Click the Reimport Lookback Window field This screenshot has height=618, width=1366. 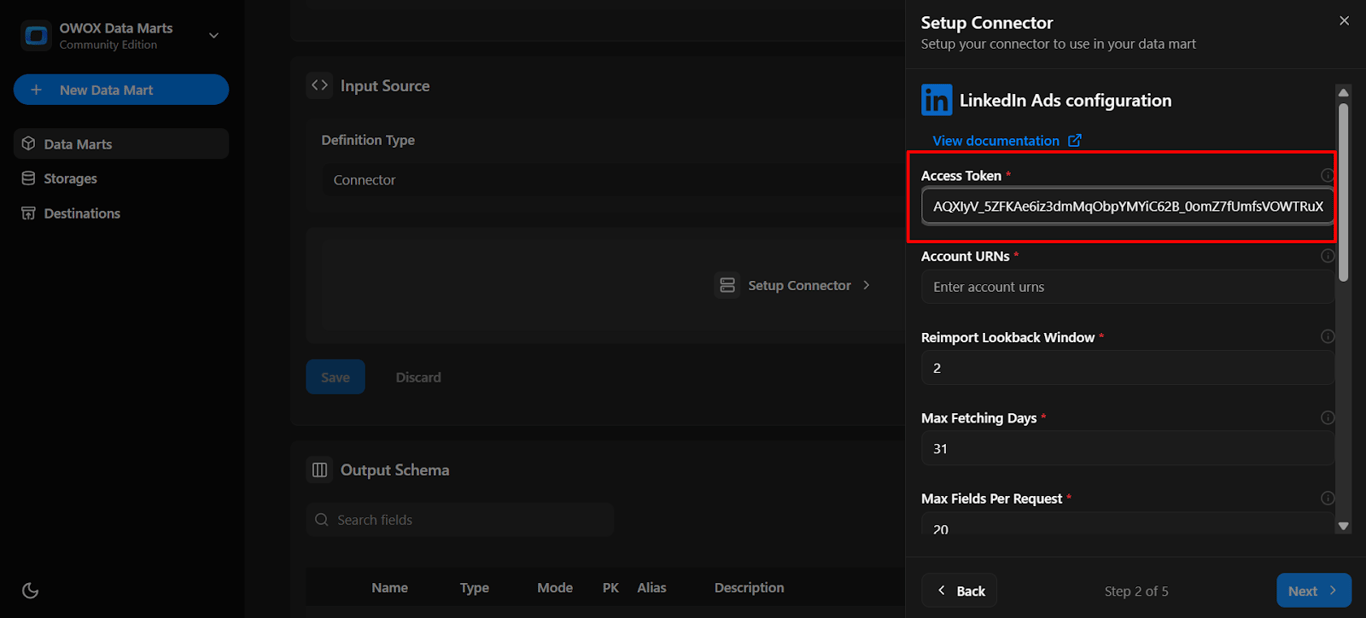(1127, 368)
